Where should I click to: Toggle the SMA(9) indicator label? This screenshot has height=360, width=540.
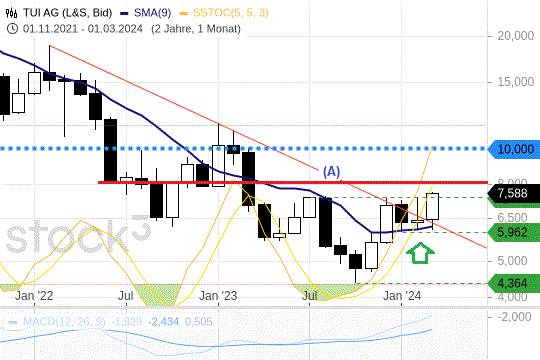153,13
